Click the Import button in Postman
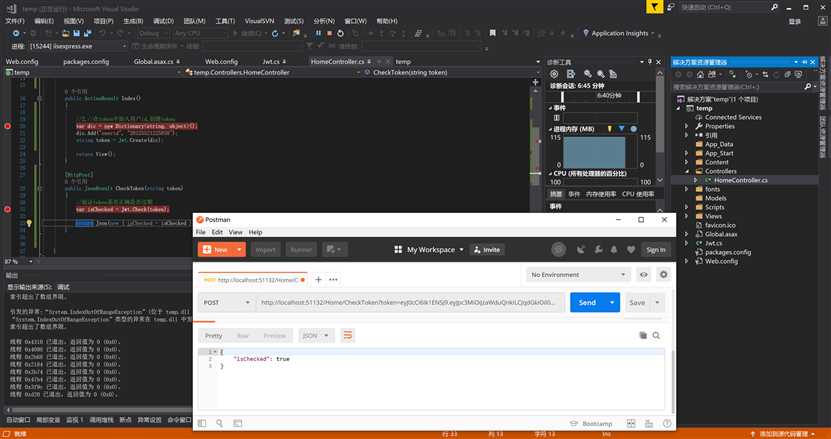The image size is (831, 439). (x=266, y=249)
